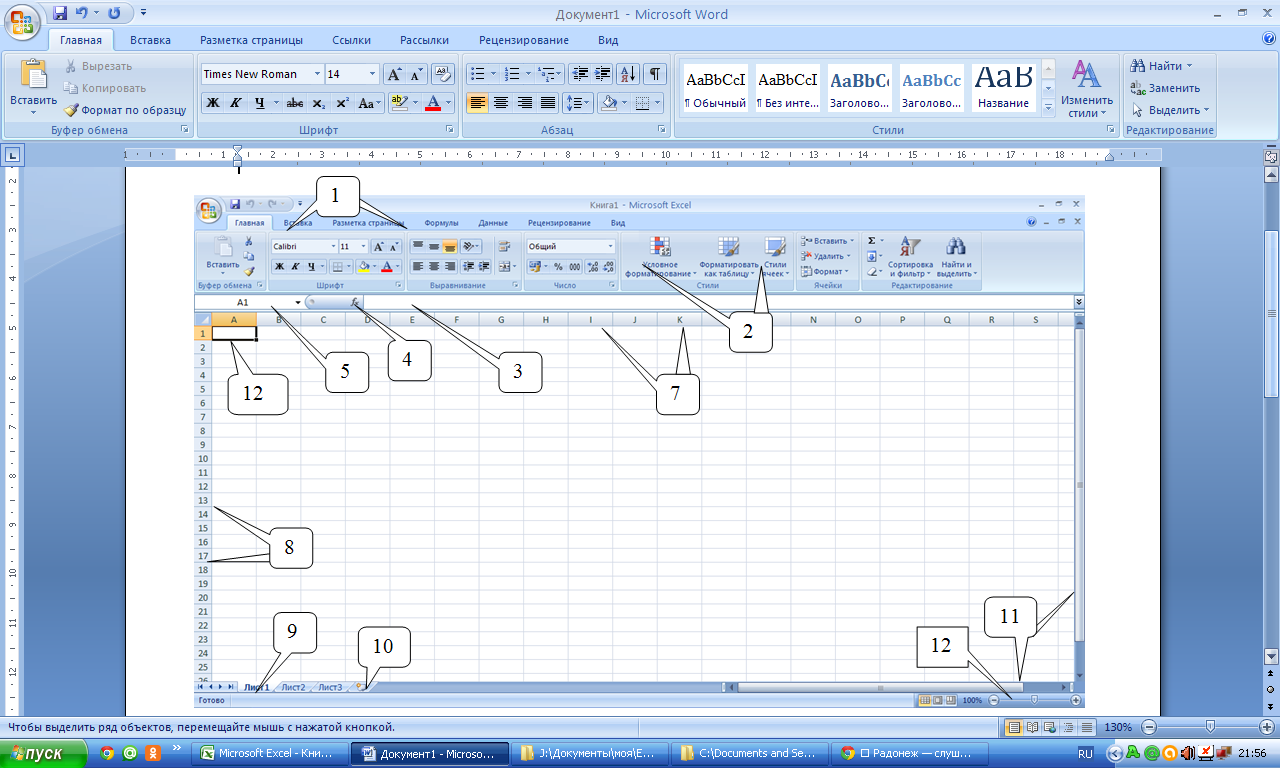Click the Вставить paste icon
1280x768 pixels.
click(x=34, y=74)
